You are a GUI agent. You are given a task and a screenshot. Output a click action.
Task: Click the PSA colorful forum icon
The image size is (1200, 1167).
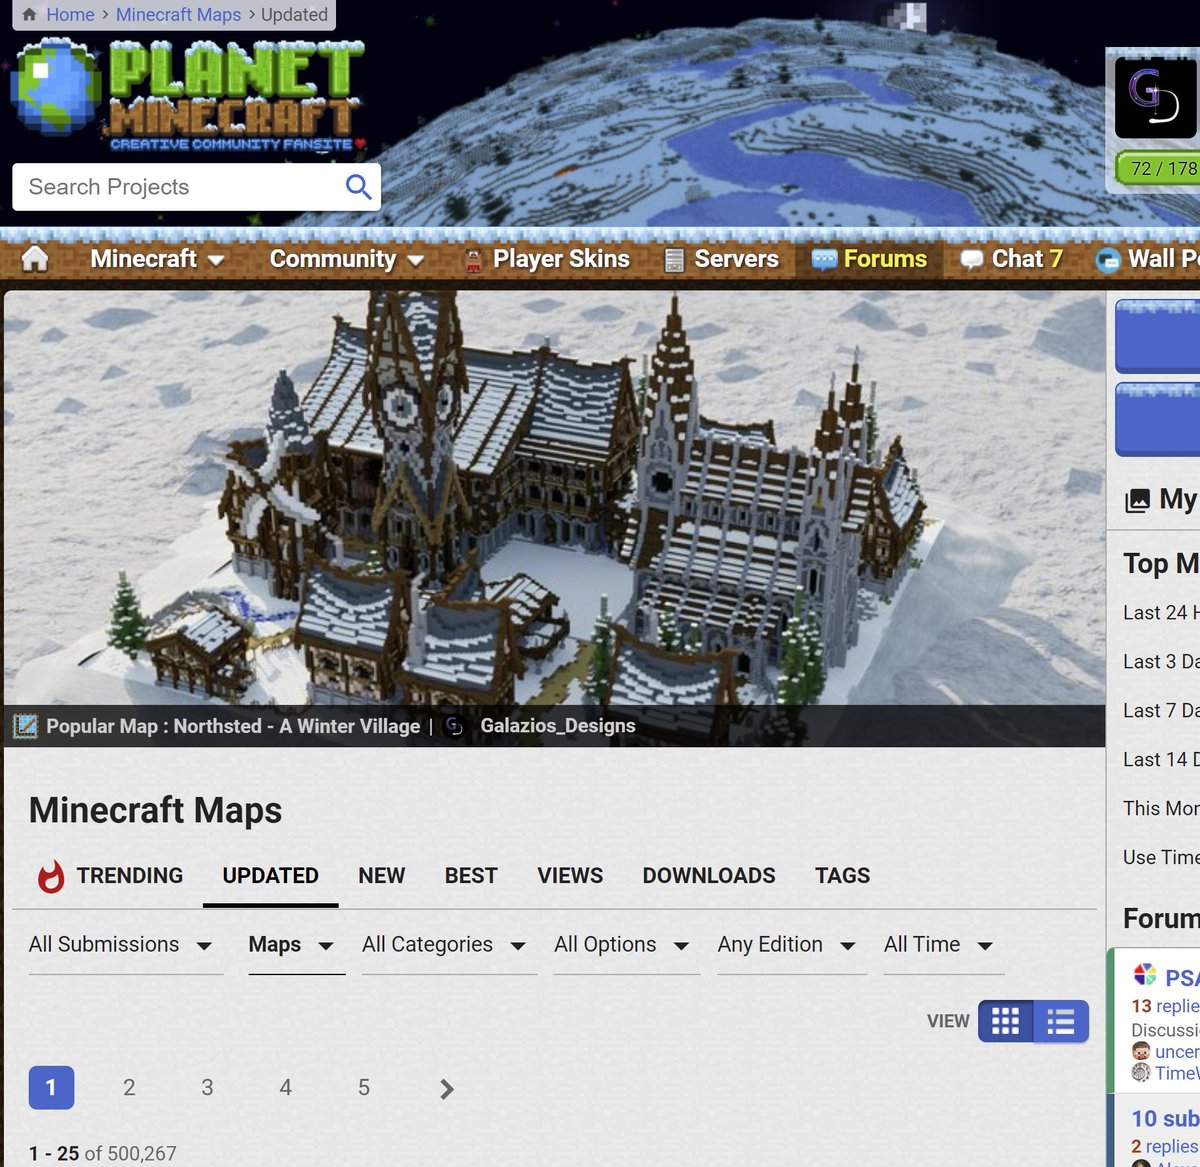(x=1144, y=975)
